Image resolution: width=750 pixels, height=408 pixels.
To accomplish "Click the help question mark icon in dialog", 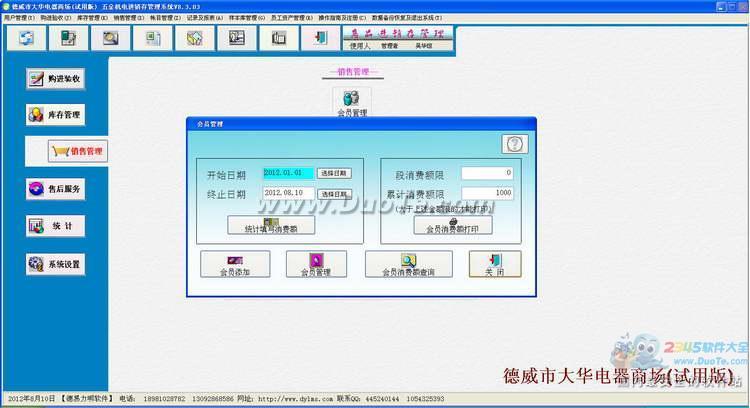I will pos(515,144).
